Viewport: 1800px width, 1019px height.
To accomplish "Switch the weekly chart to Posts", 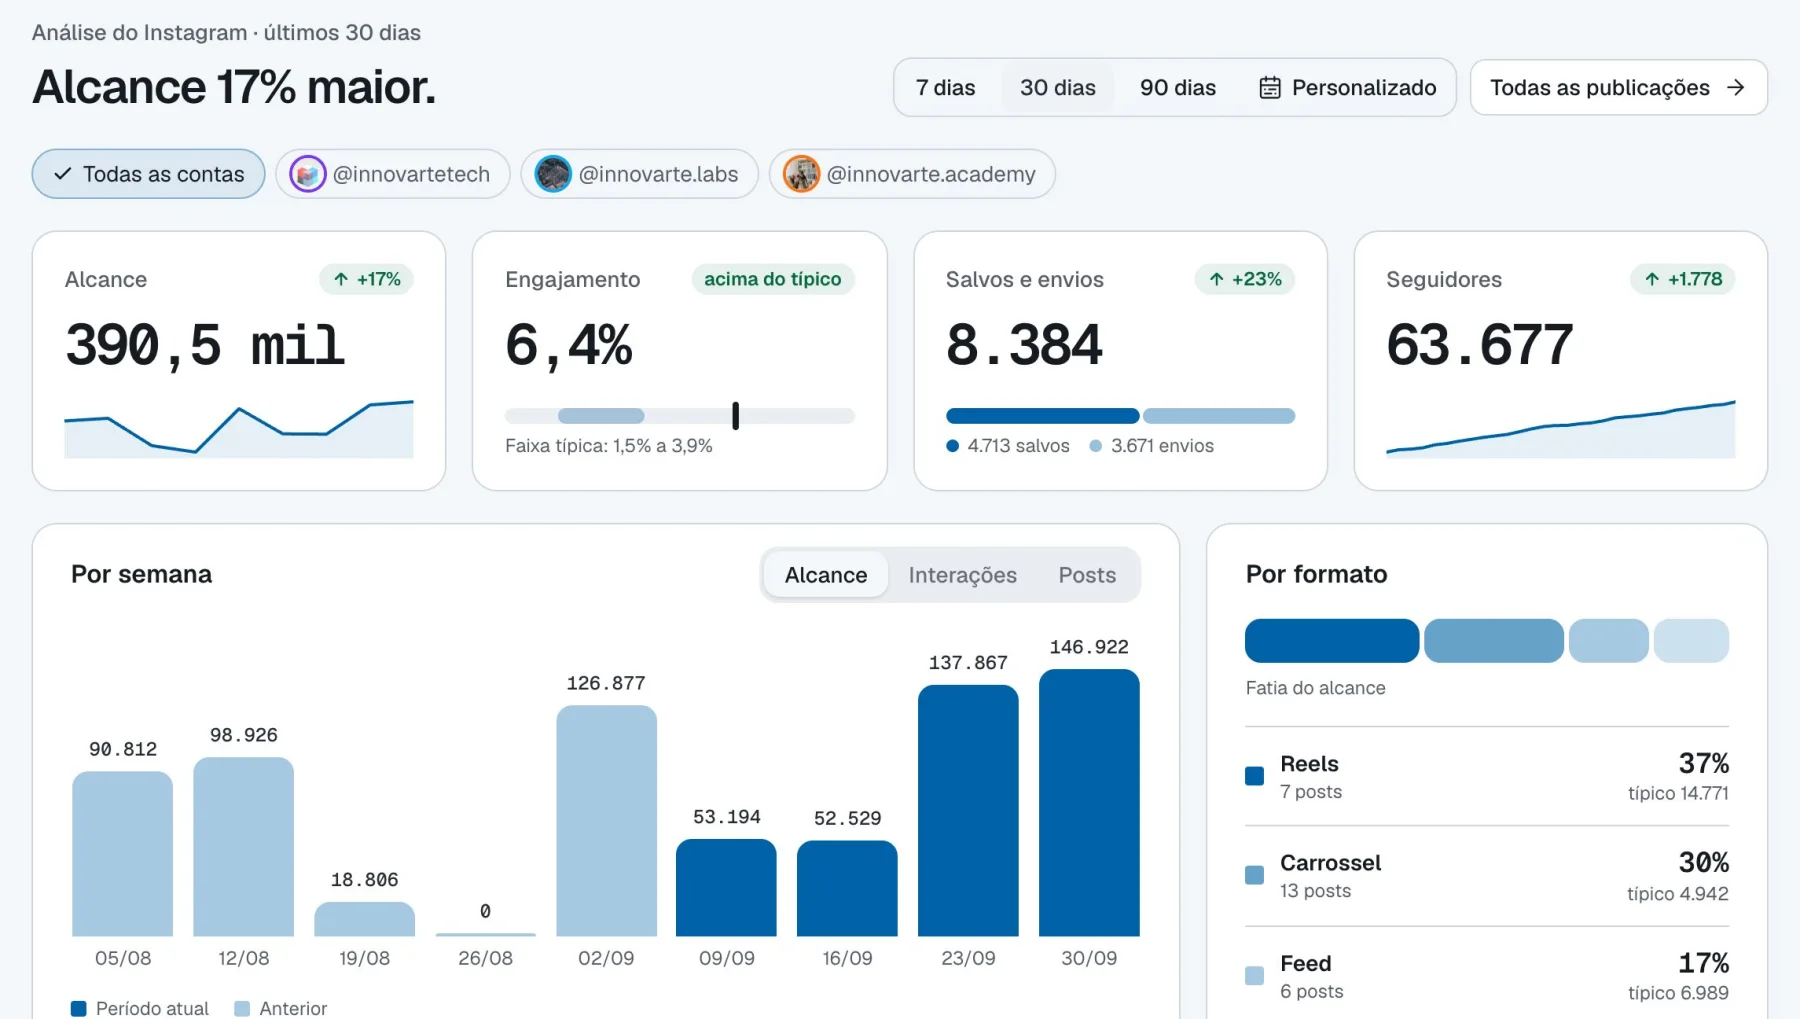I will coord(1087,575).
